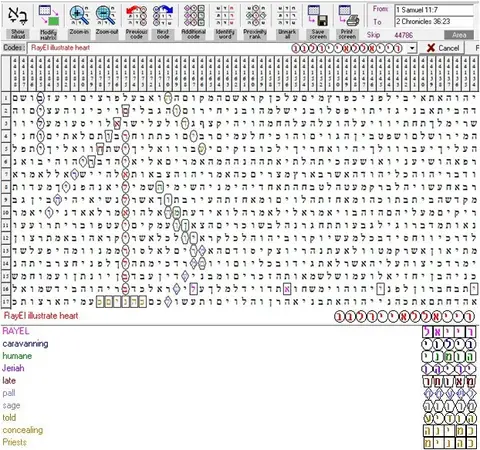Select the Priests term in the list
480x450 pixels.
click(x=15, y=442)
